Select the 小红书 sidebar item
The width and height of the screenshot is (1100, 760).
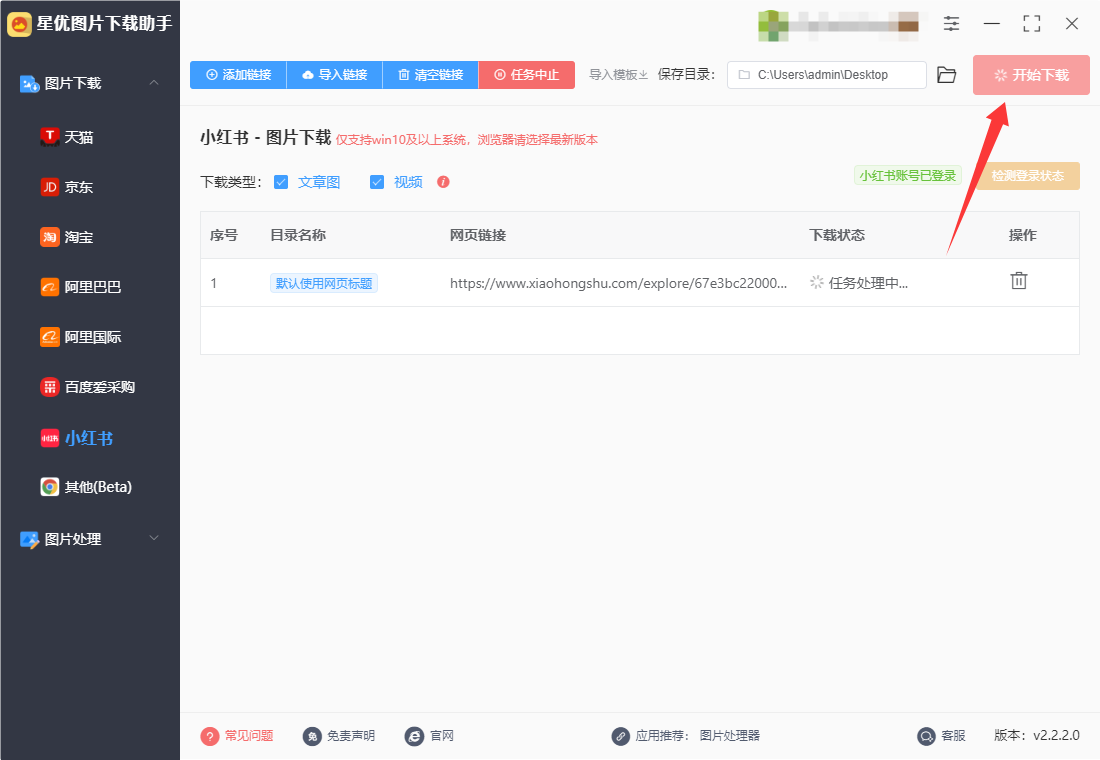pyautogui.click(x=90, y=438)
